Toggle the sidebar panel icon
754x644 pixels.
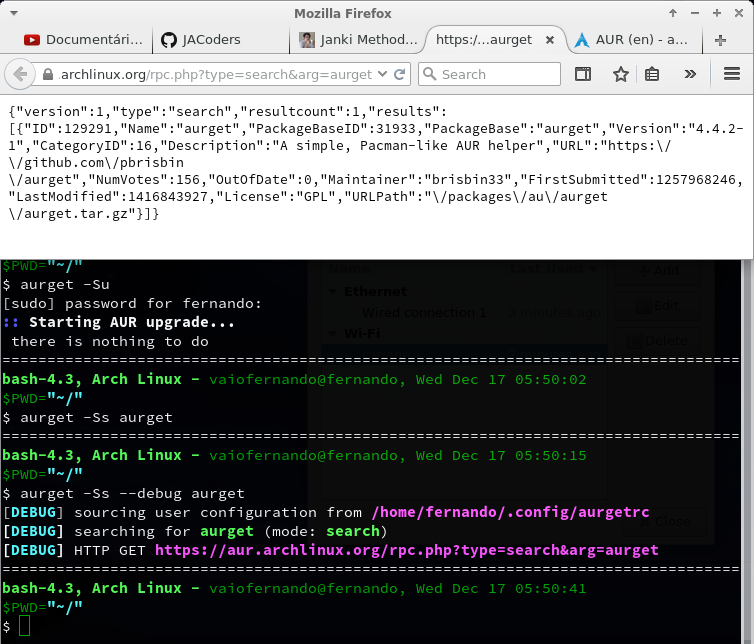[583, 74]
